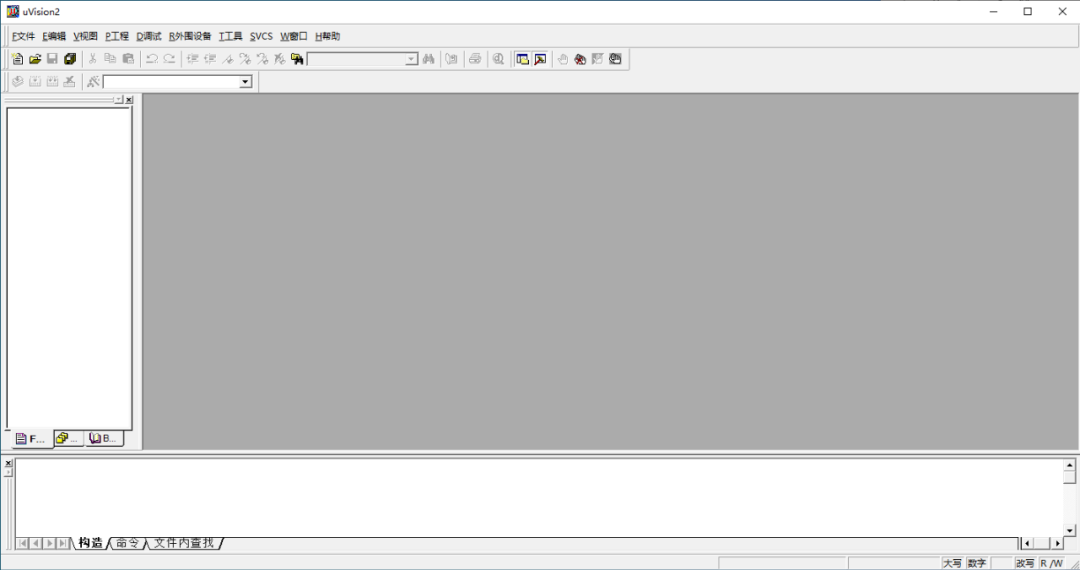Toggle the Output Window toolbar button
Screen dimensions: 1080x570
(541, 59)
